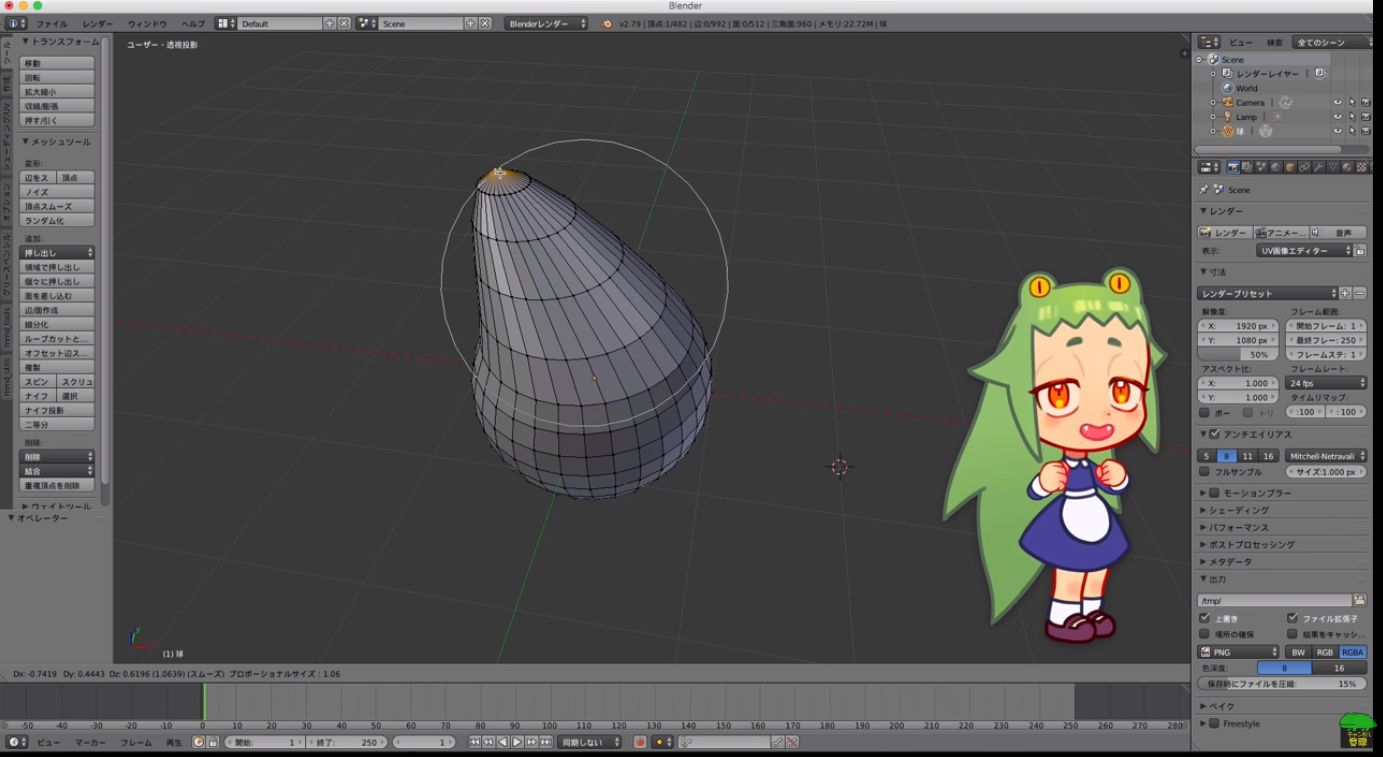Enable the フルサンプル checkbox
Image resolution: width=1383 pixels, height=757 pixels.
coord(1205,472)
